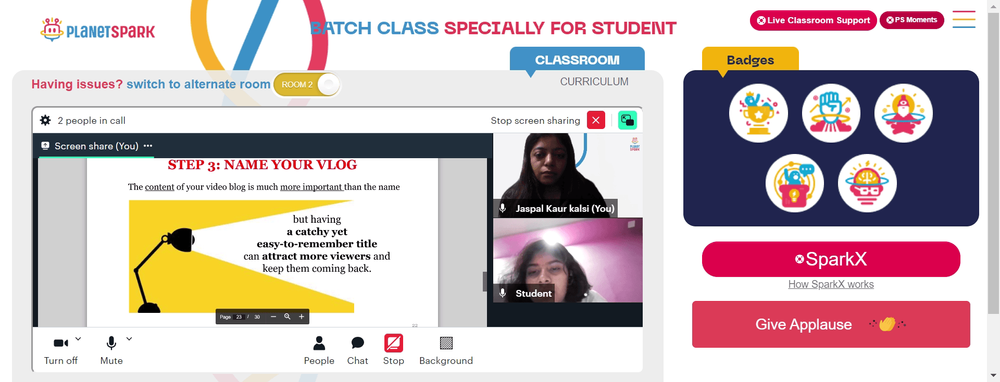Click the PDF magnifier zoom icon
Image resolution: width=1000 pixels, height=382 pixels.
coord(288,316)
